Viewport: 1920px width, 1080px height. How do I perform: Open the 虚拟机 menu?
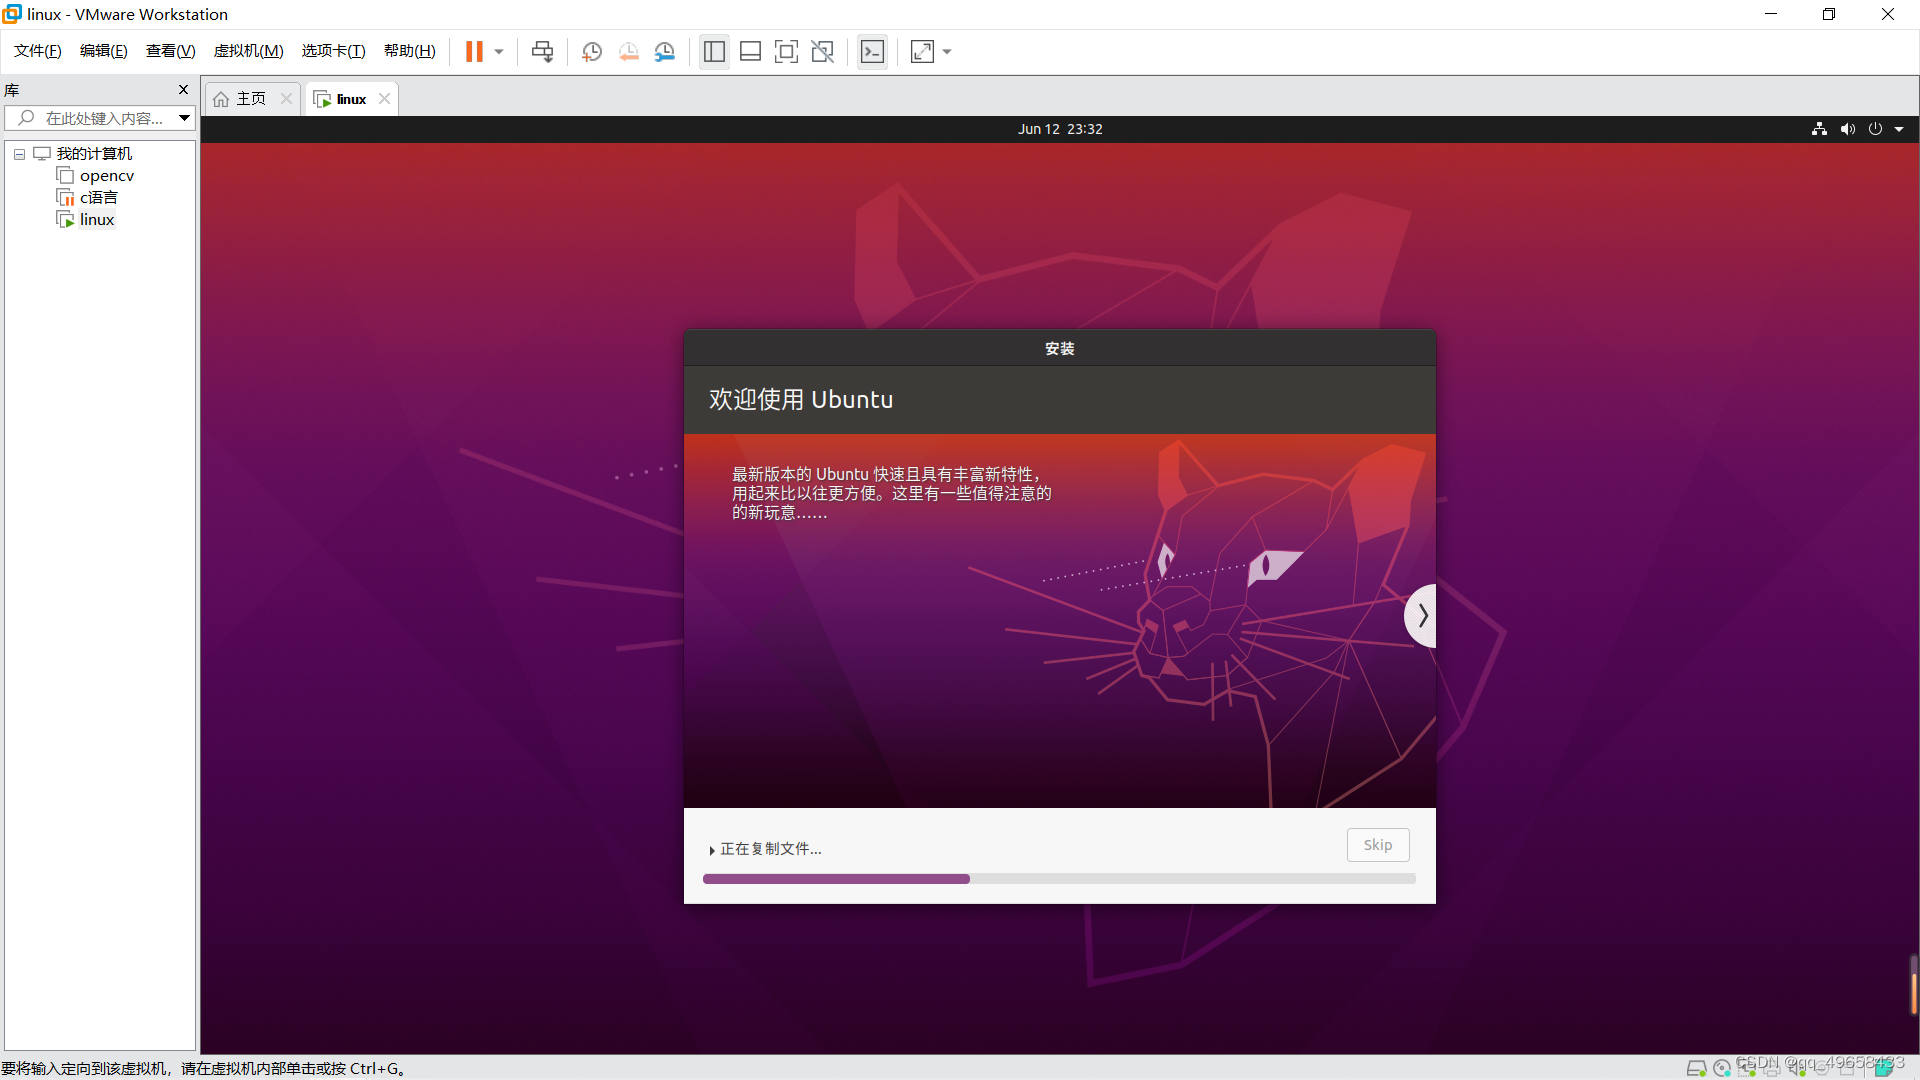249,51
